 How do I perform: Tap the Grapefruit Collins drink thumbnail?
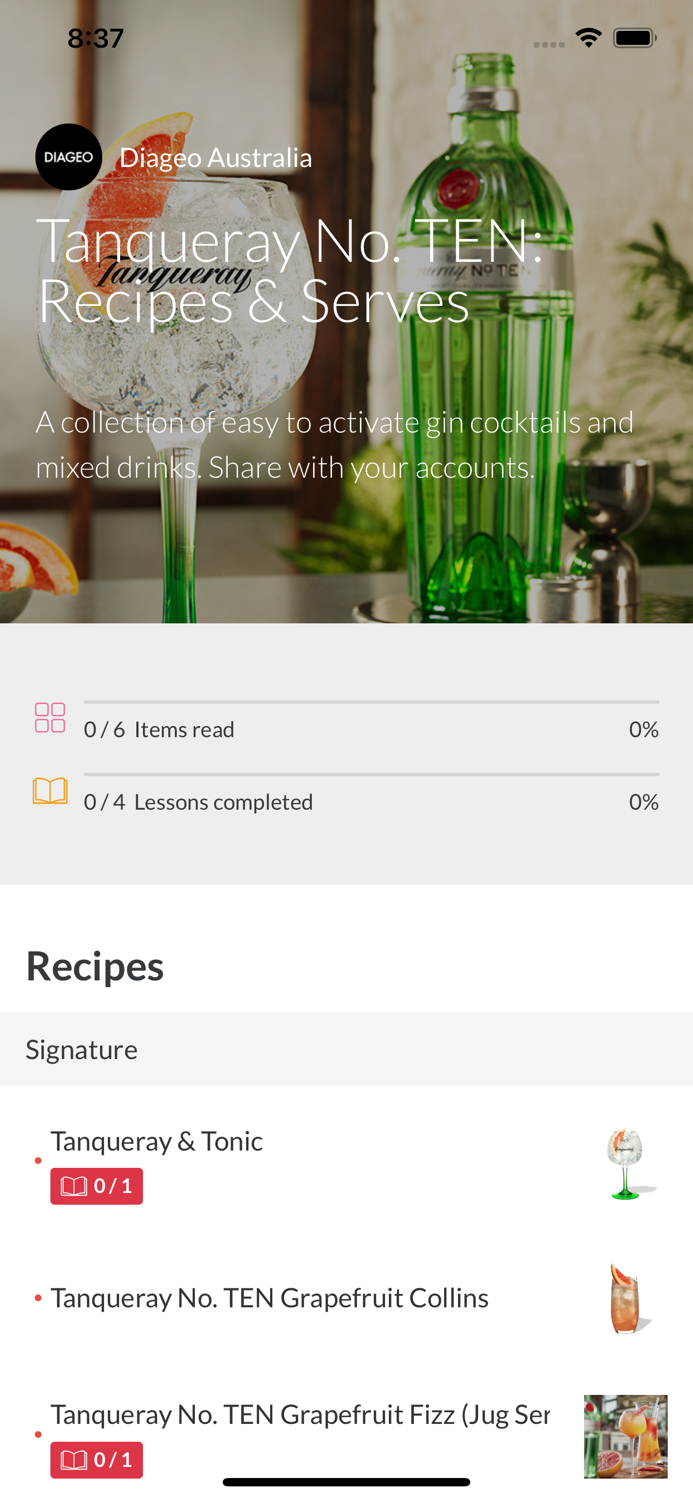point(626,1298)
